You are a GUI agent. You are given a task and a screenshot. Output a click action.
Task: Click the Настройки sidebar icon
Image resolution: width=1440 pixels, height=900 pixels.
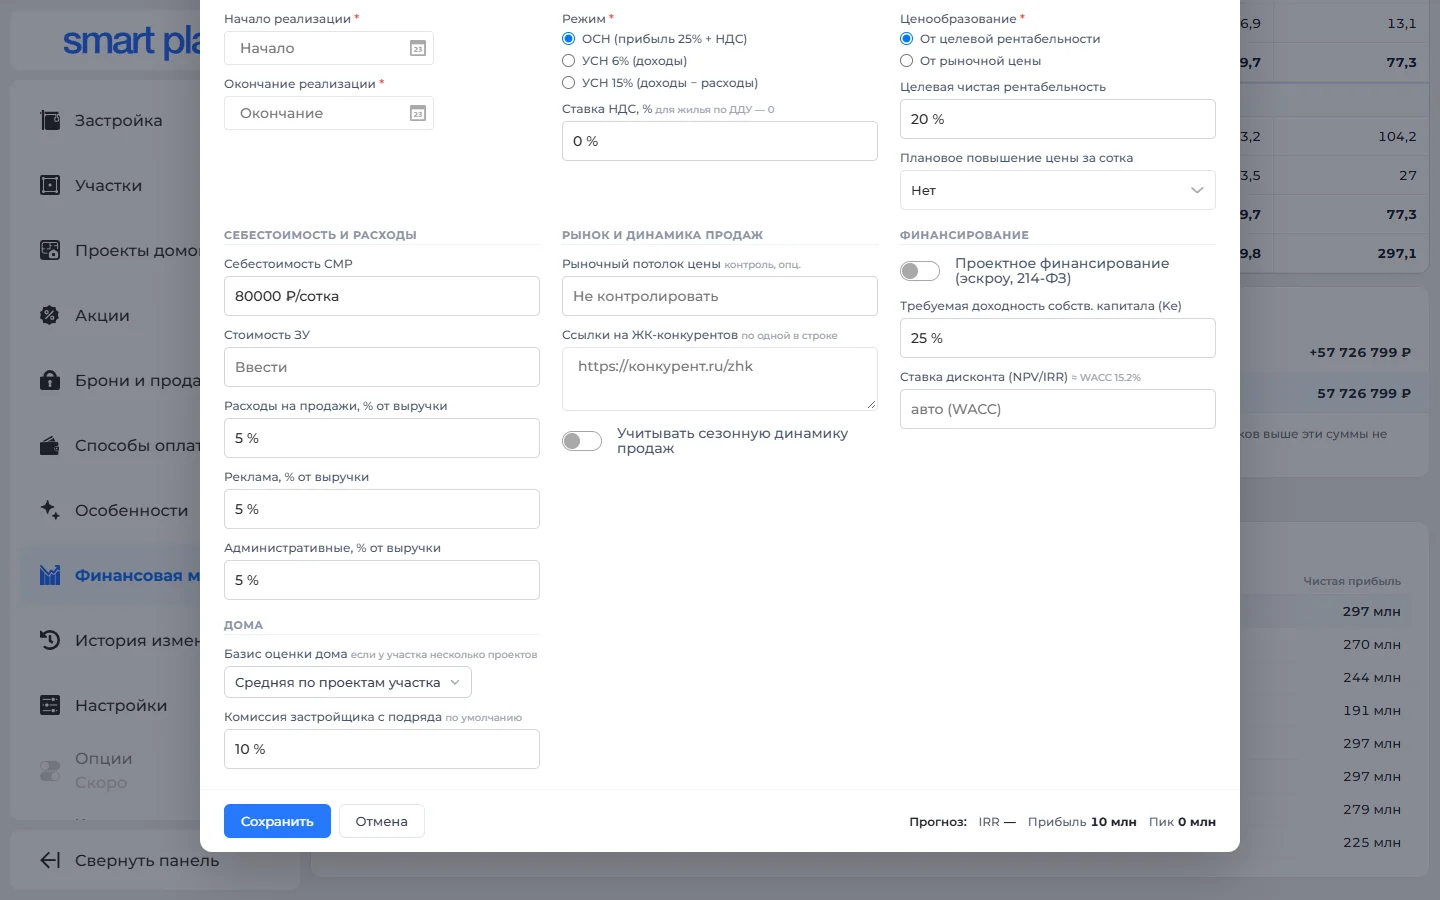50,705
